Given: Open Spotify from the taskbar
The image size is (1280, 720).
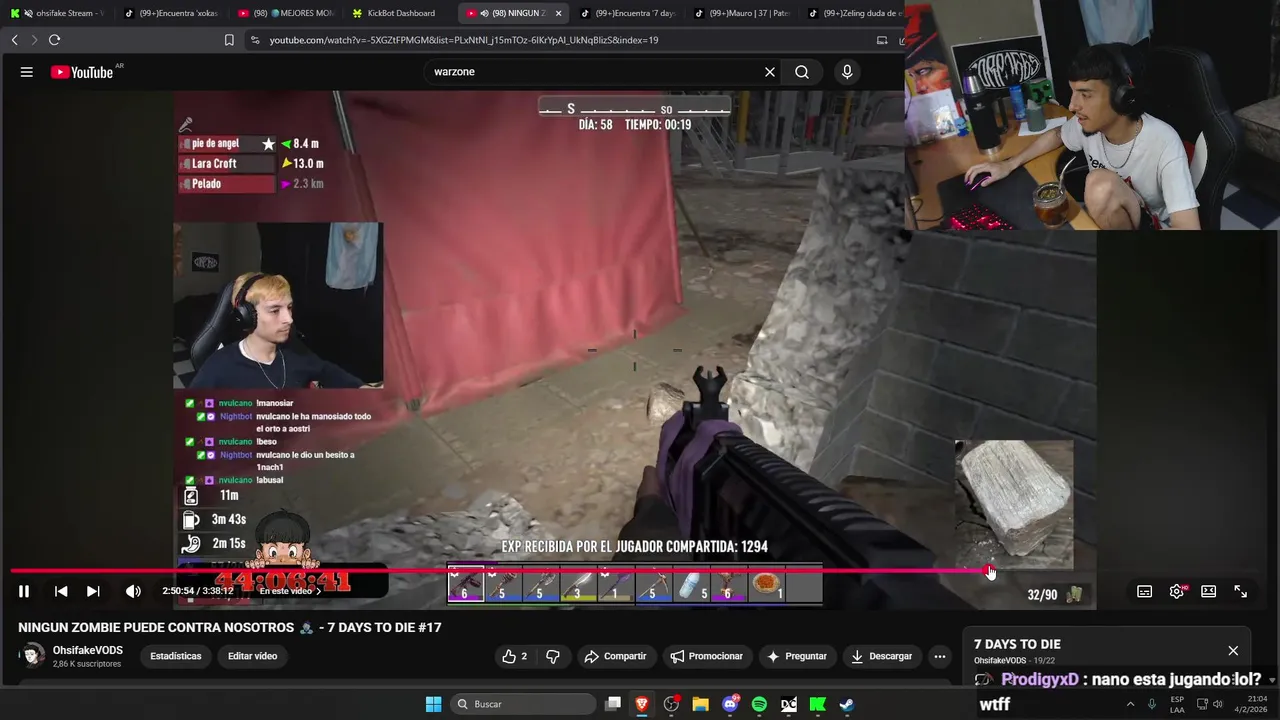Looking at the screenshot, I should pos(759,704).
